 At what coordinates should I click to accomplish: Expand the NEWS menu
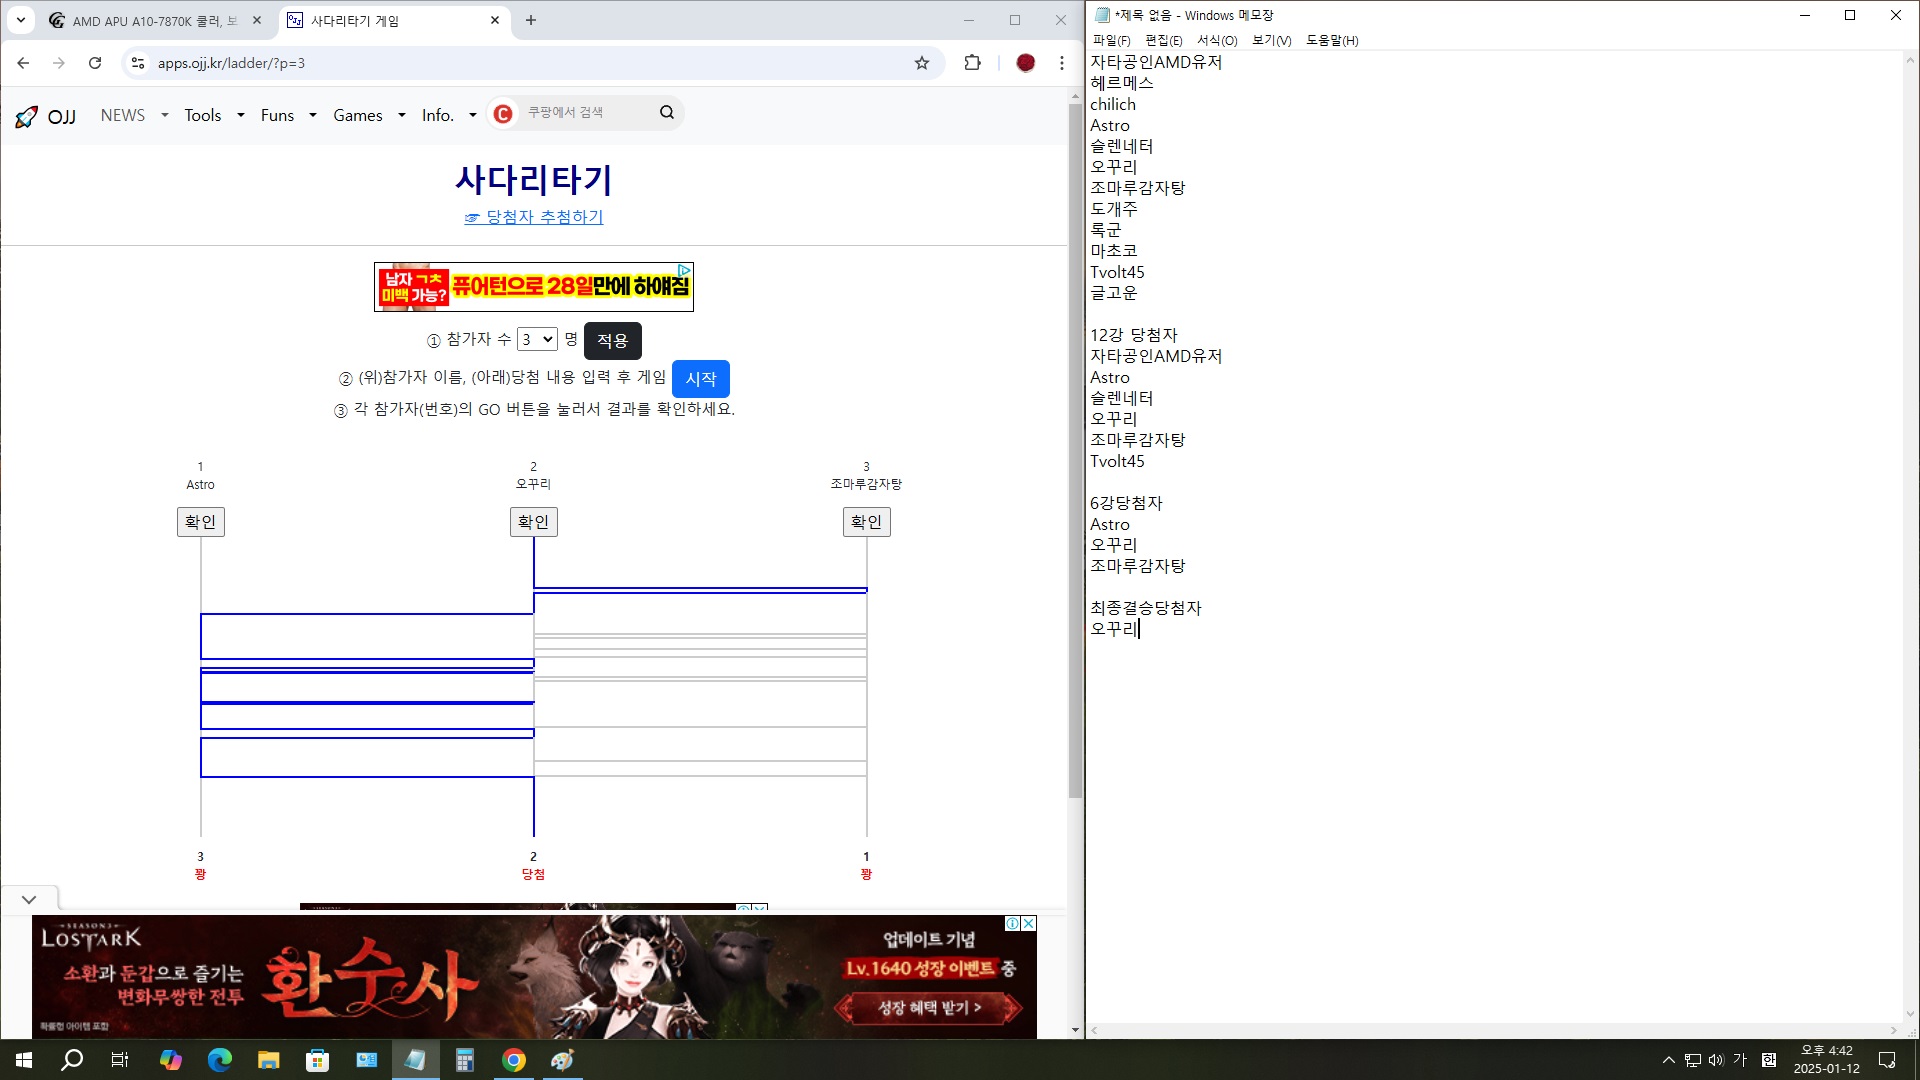coord(134,115)
